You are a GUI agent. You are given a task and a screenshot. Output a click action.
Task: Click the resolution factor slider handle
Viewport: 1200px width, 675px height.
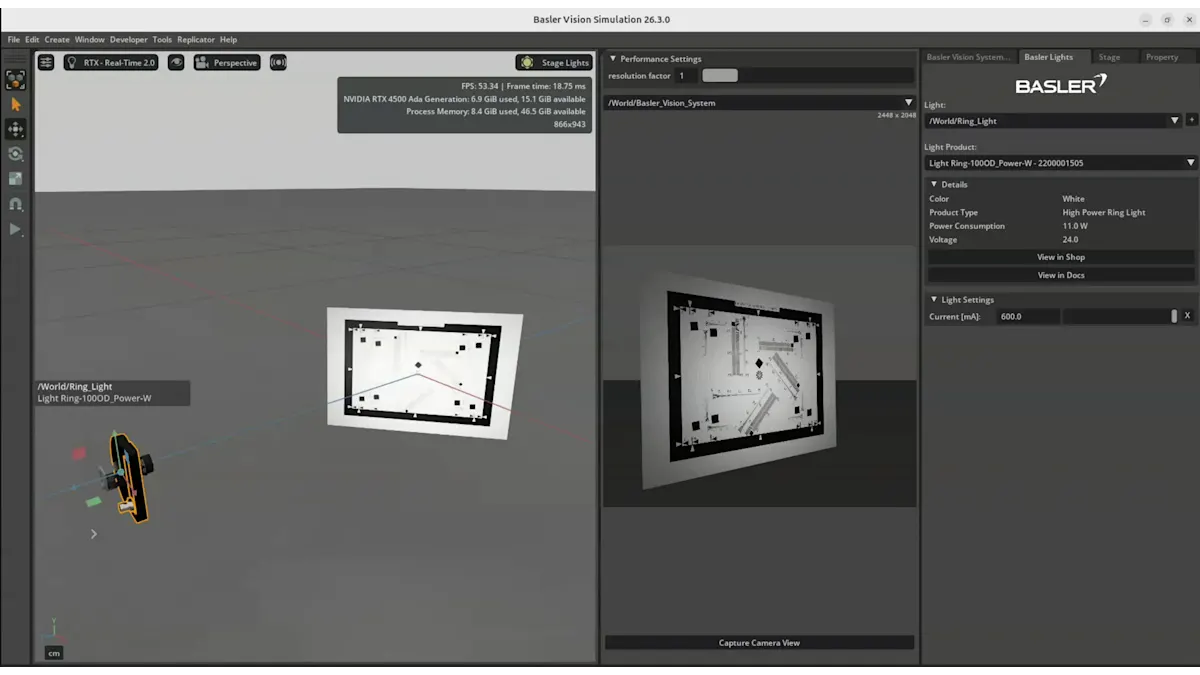click(720, 76)
